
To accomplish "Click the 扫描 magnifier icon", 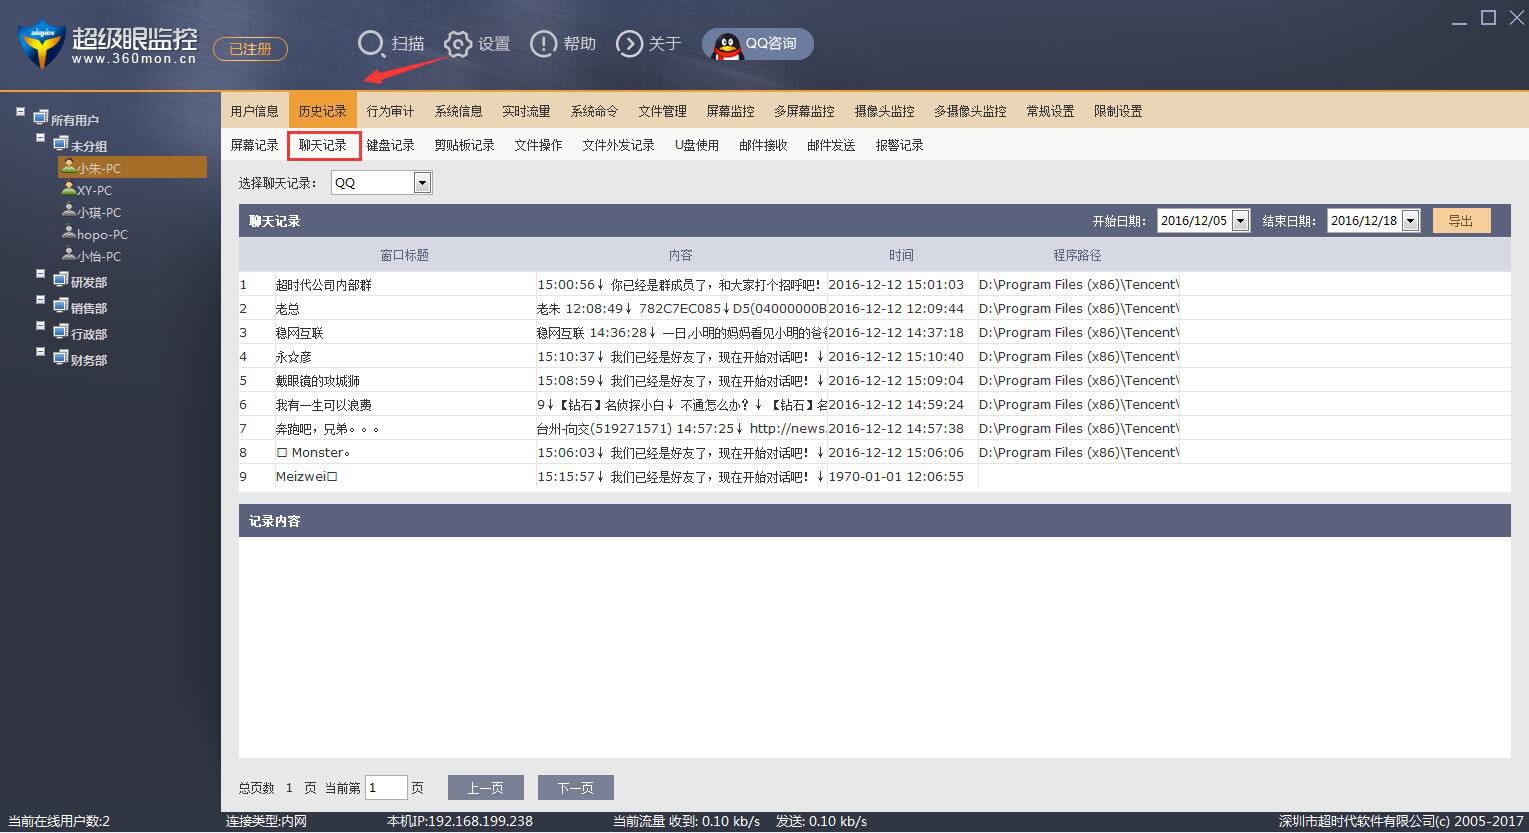I will click(371, 44).
